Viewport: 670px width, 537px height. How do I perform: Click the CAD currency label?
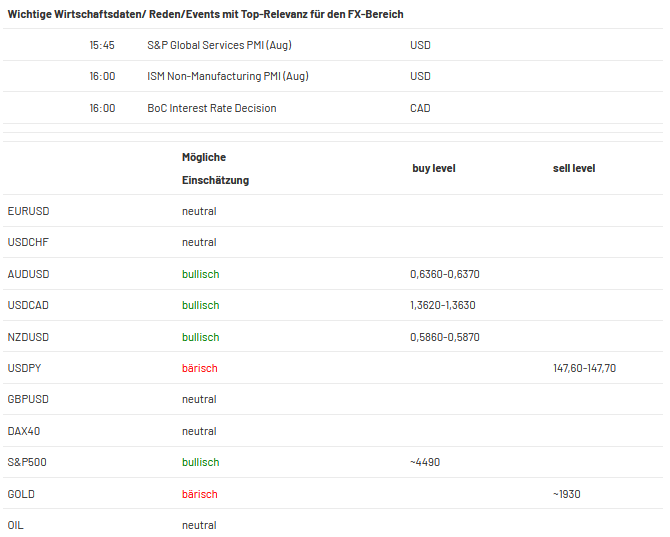(x=420, y=108)
